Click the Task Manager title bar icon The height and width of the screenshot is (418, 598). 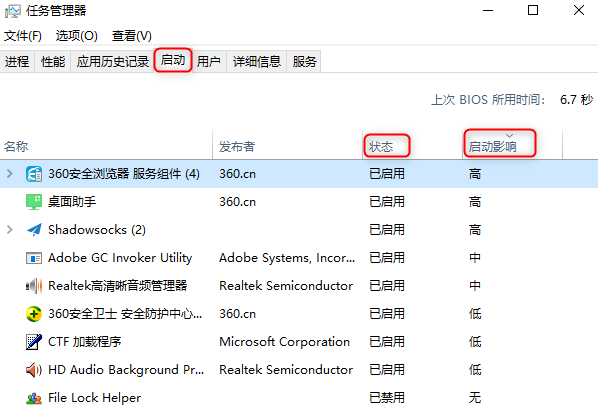coord(13,11)
